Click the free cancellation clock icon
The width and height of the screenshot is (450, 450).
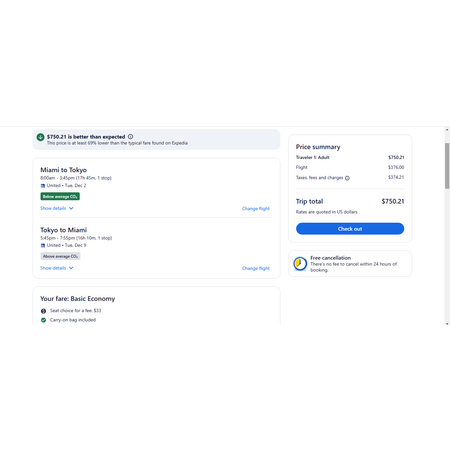tap(300, 264)
